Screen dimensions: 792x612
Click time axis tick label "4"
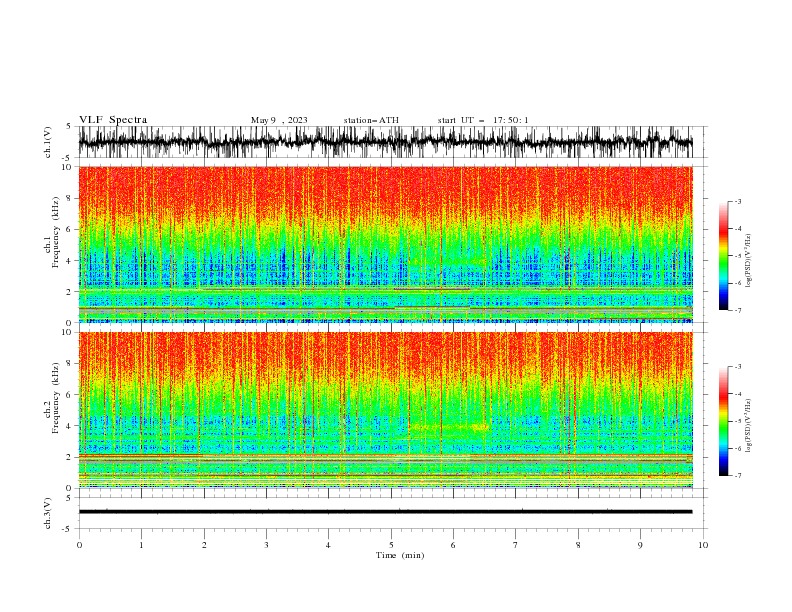coord(328,545)
